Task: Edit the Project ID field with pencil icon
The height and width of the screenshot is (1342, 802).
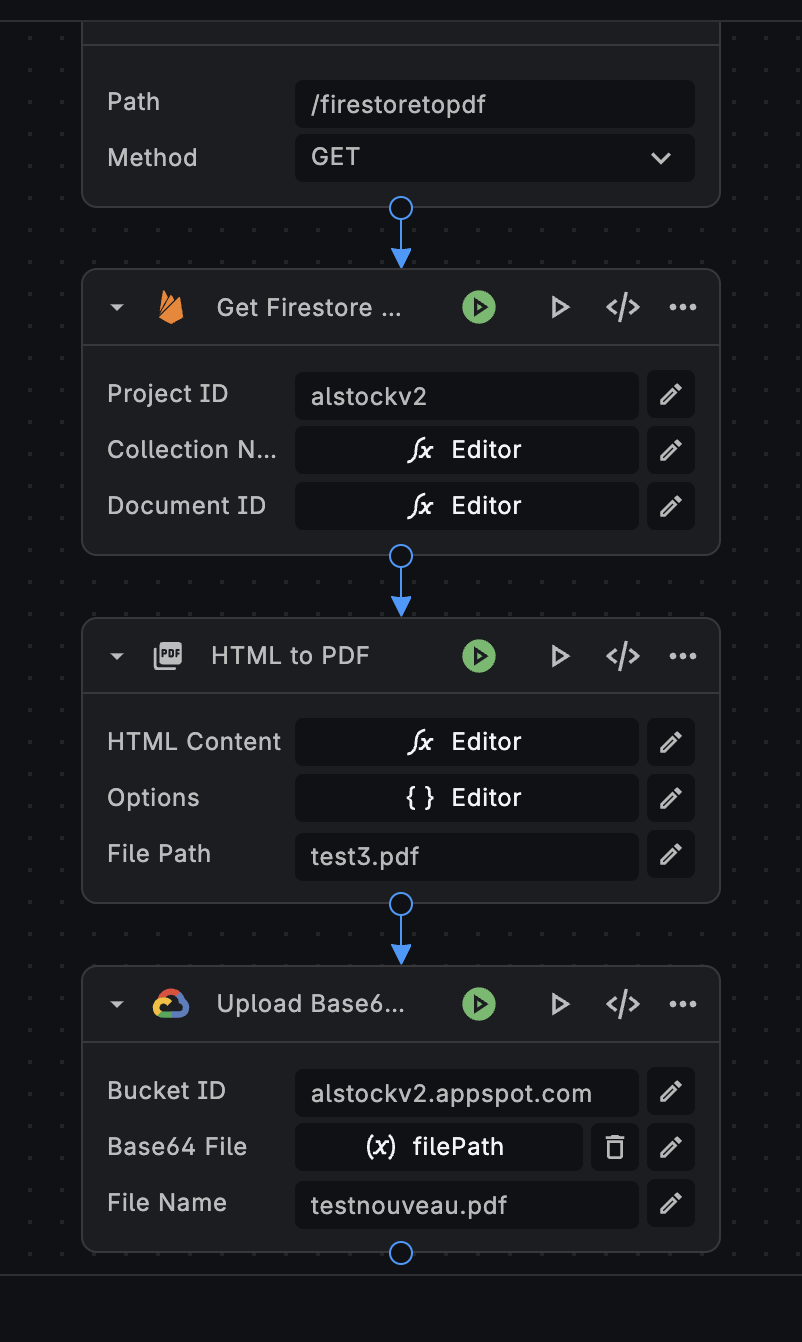Action: pos(670,394)
